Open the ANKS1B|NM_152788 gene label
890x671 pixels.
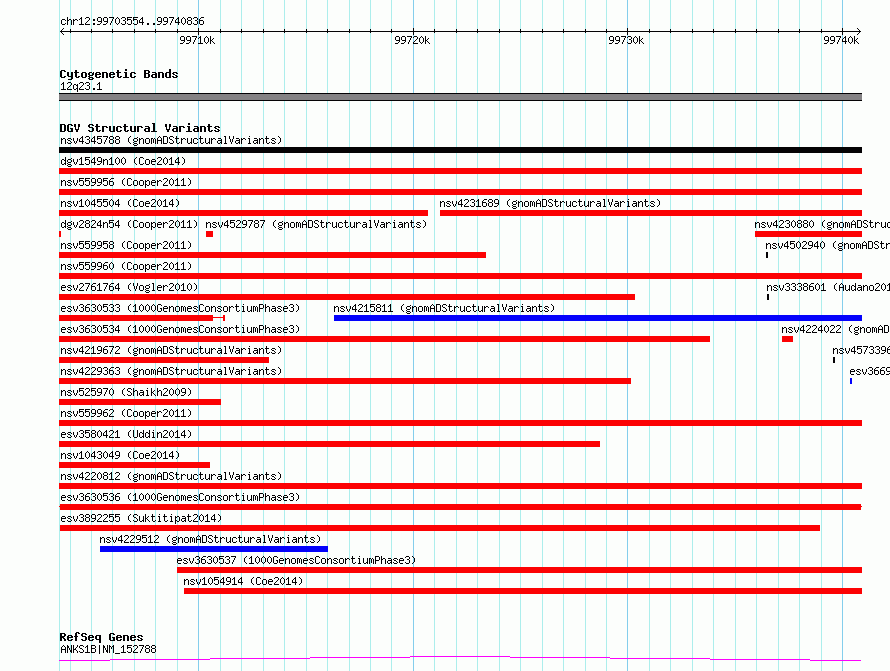108,649
